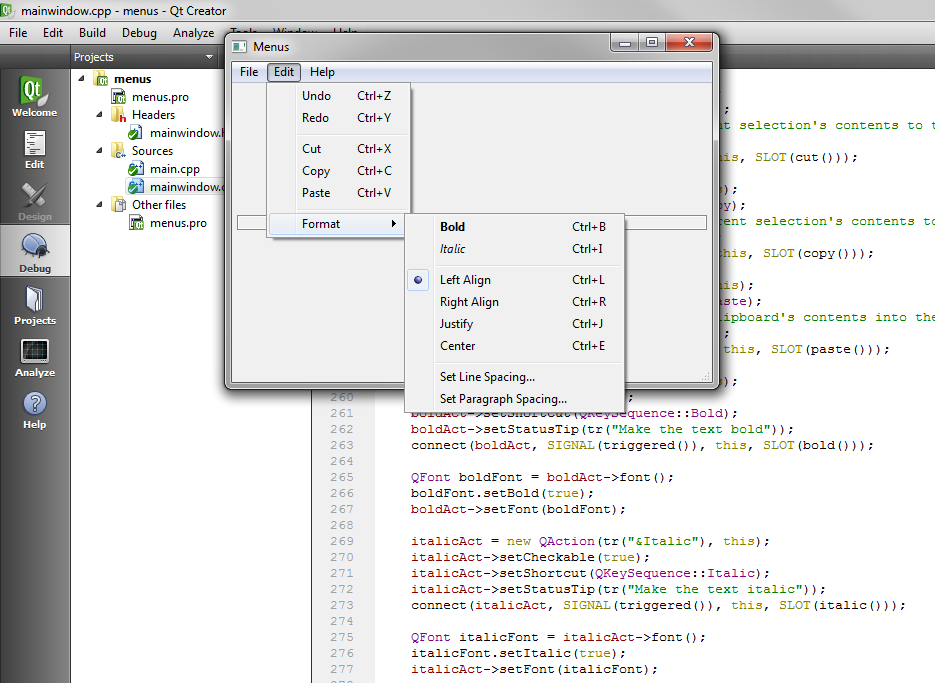Switch to Edit mode icon
935x683 pixels.
click(x=34, y=149)
